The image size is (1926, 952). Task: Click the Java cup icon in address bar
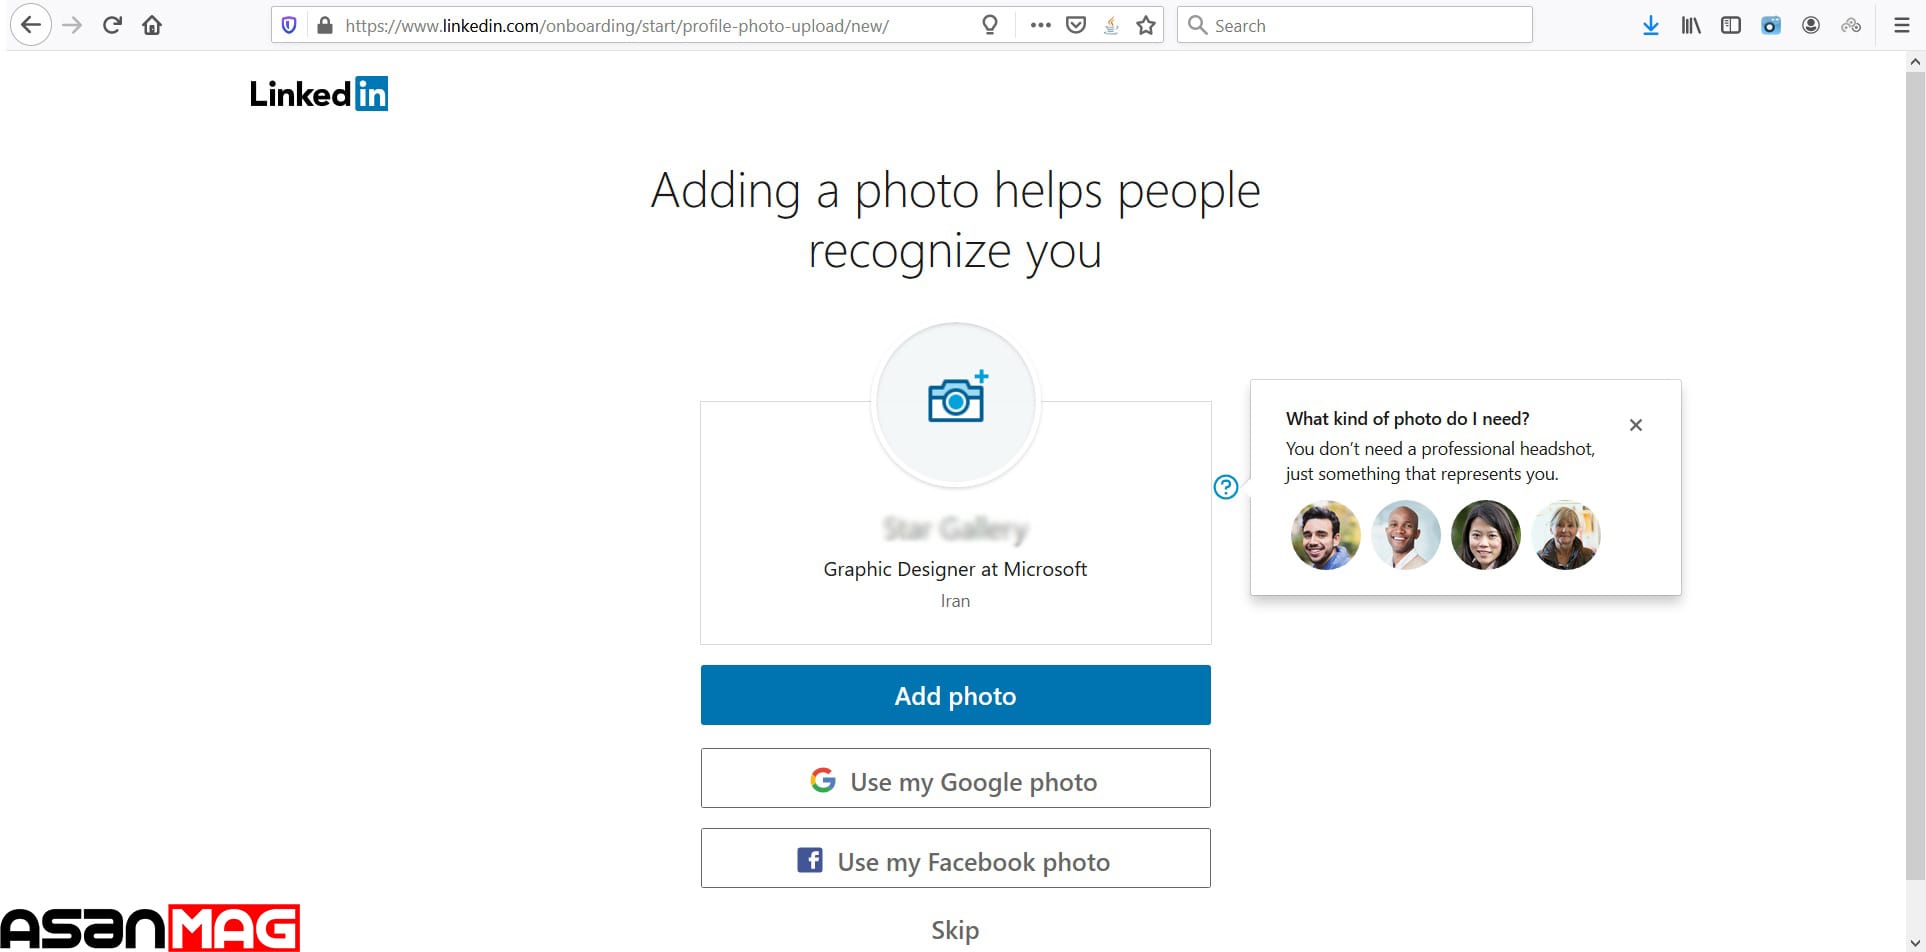coord(1111,25)
